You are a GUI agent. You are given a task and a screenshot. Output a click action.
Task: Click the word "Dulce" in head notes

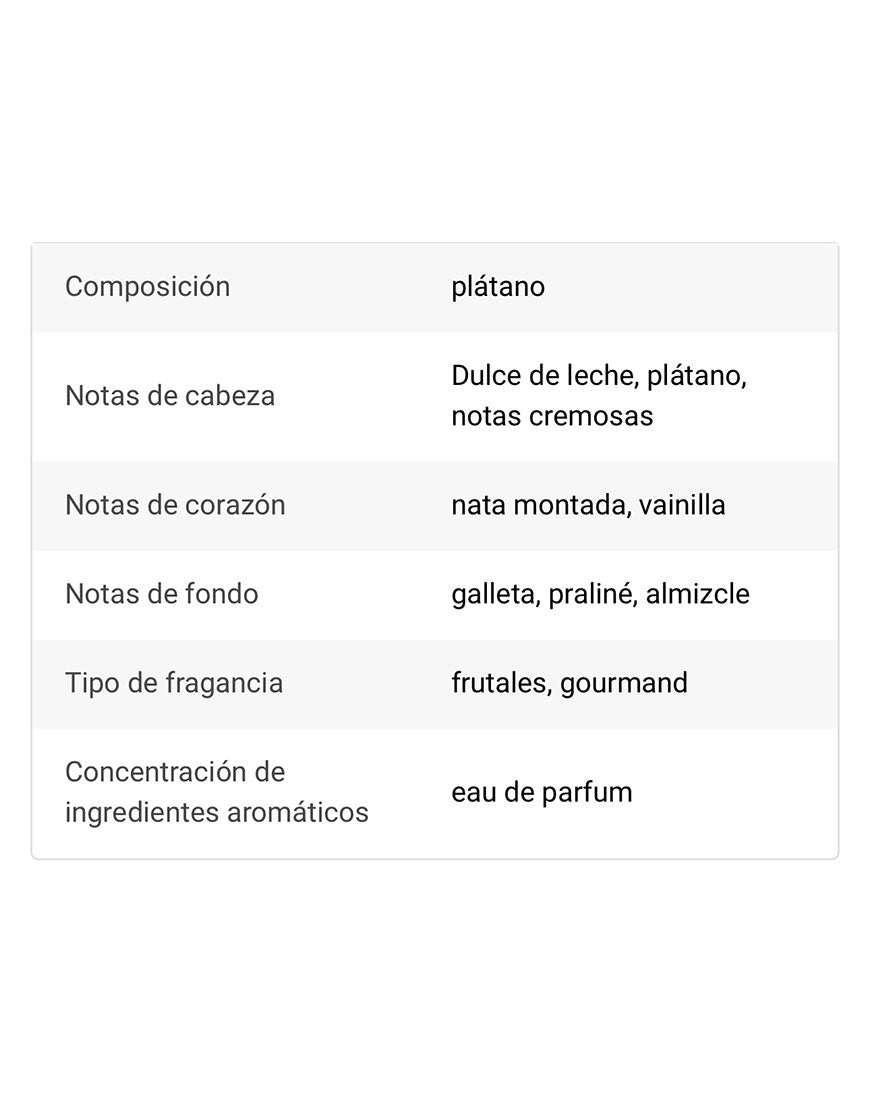click(x=483, y=376)
